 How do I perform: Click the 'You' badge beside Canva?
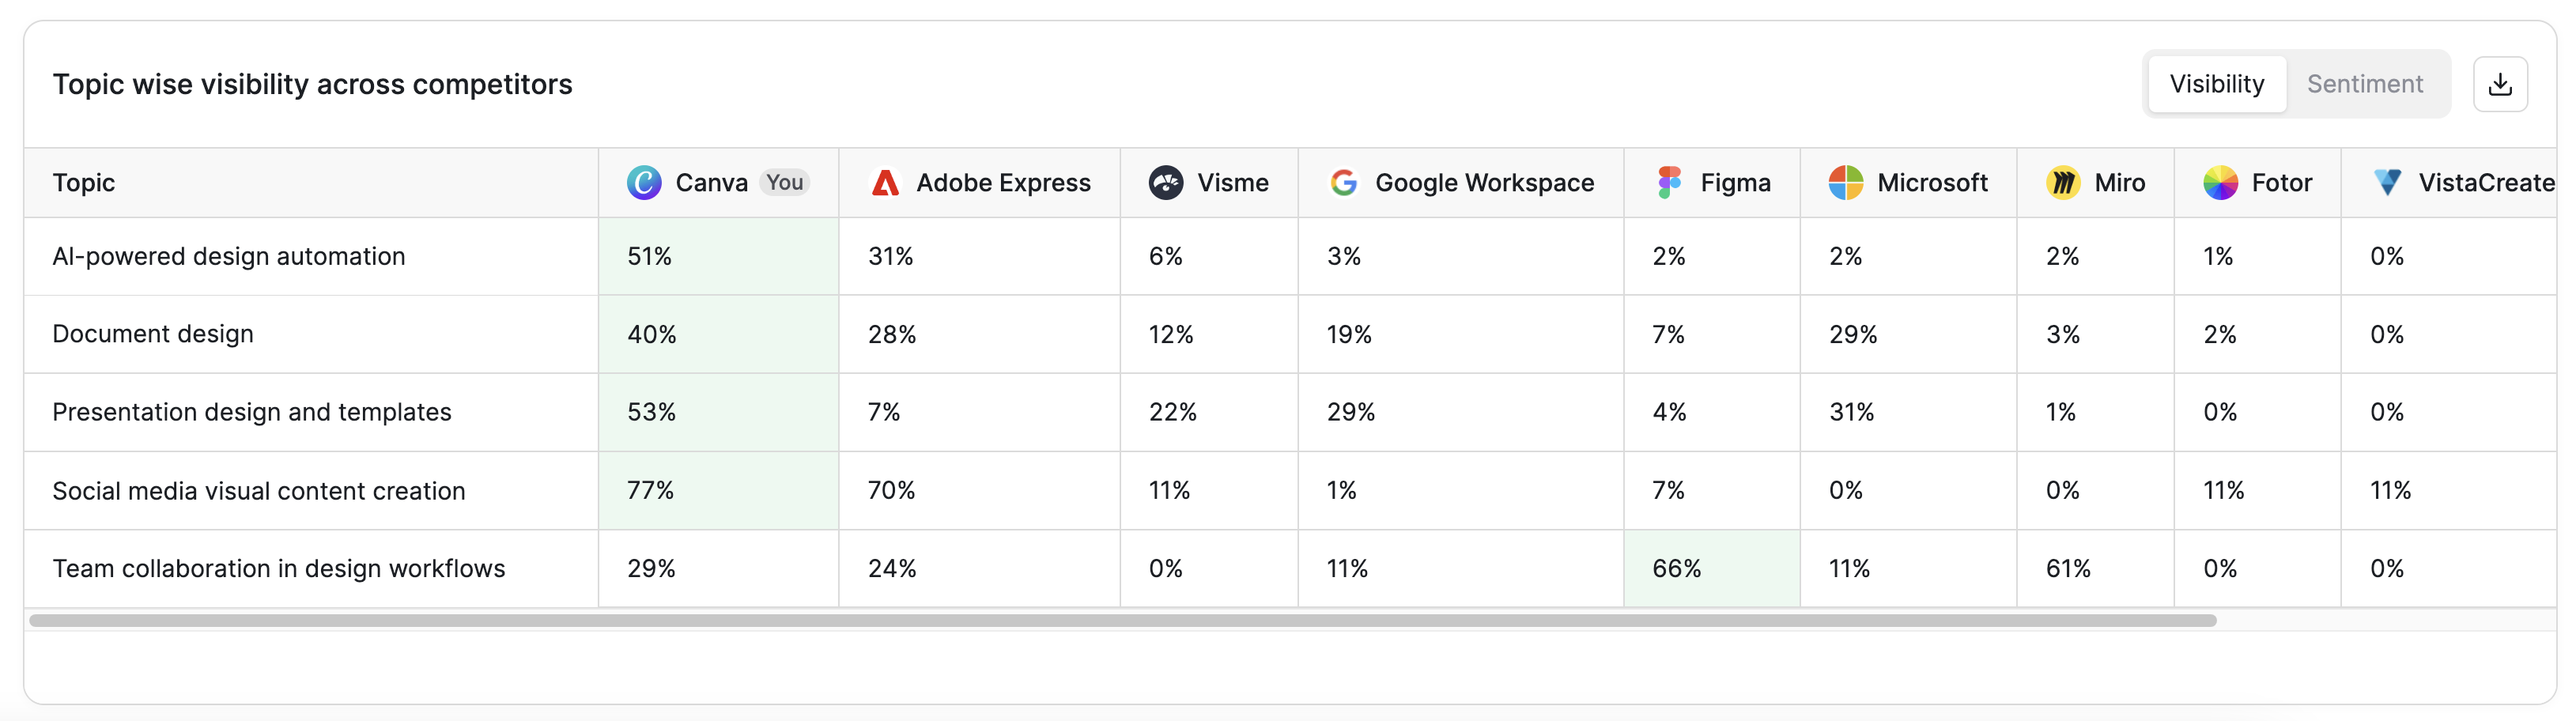coord(785,183)
